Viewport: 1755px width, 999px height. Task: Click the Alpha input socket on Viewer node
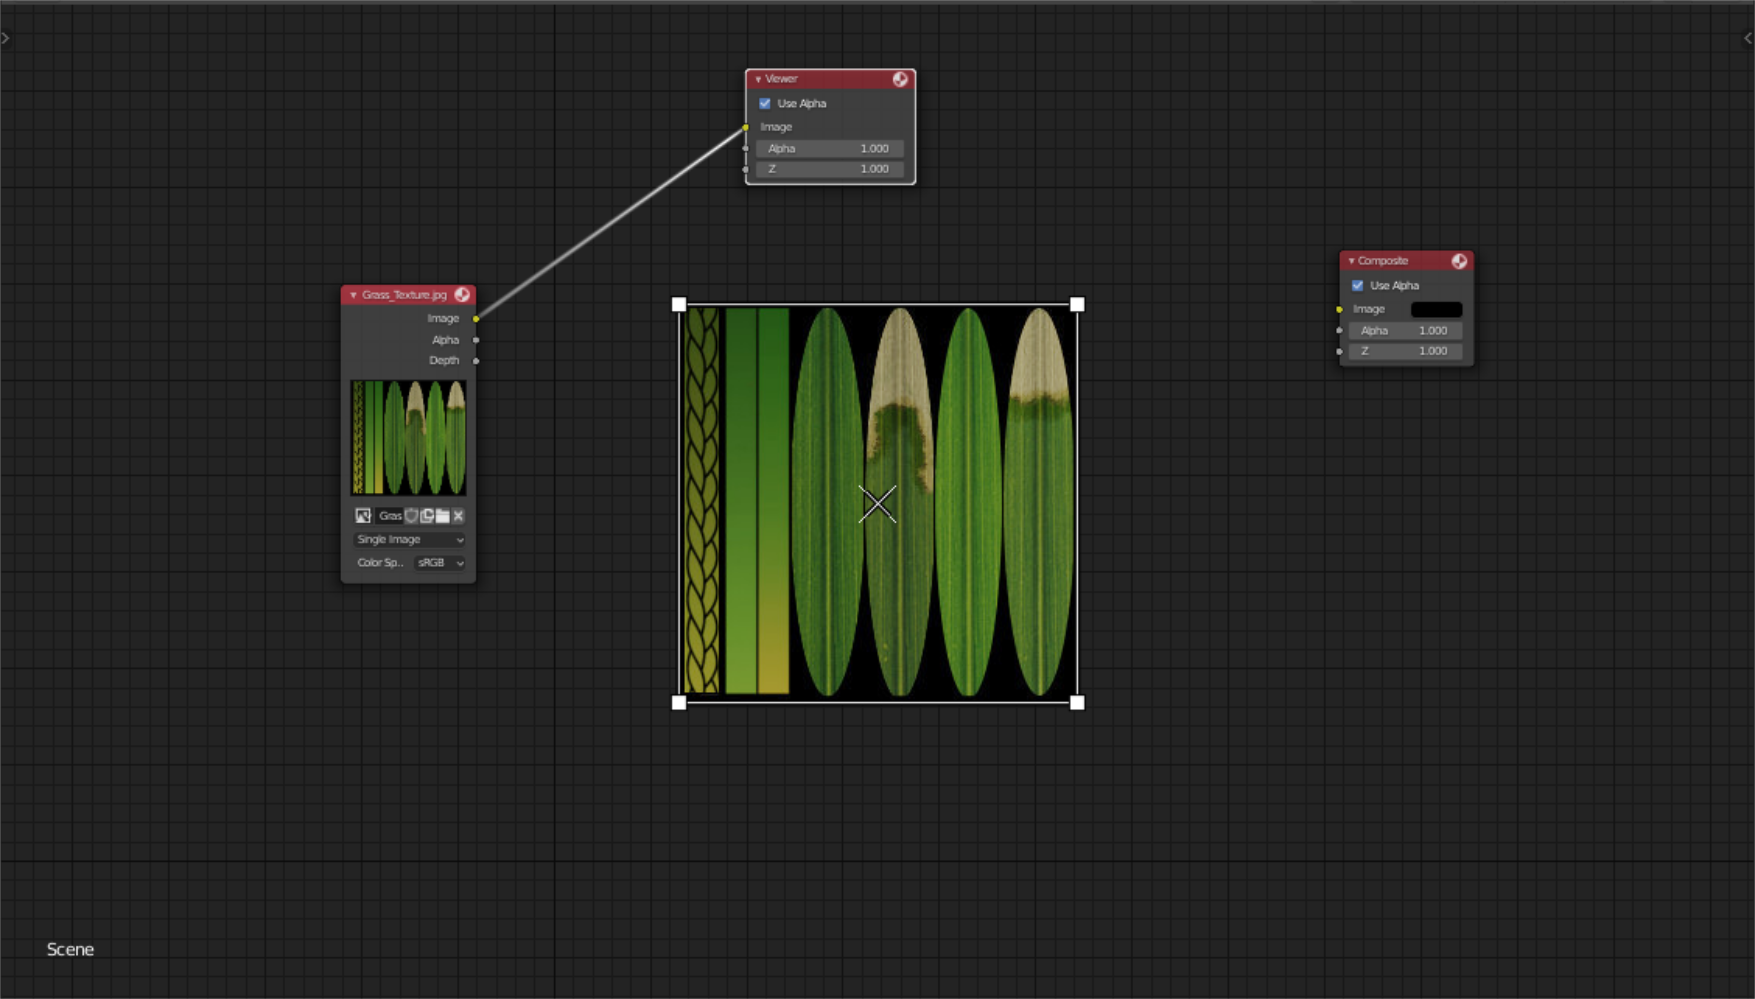(746, 149)
